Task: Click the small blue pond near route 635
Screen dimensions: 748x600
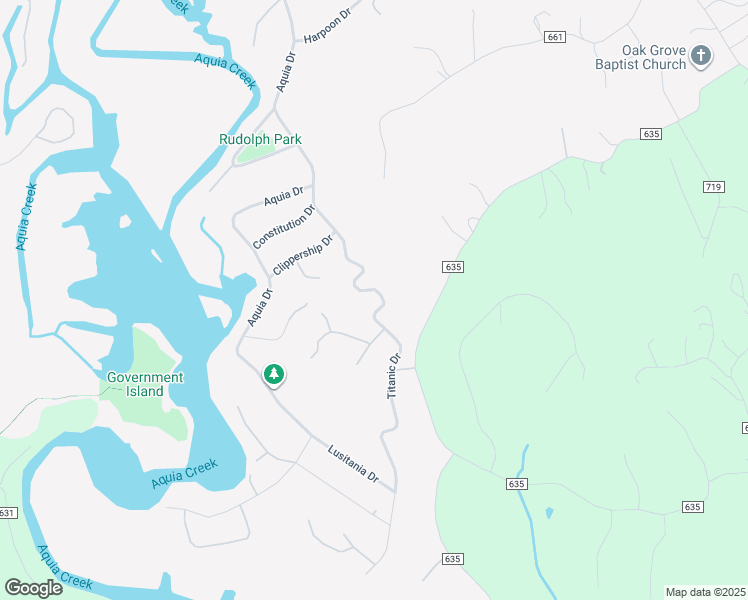Action: pyautogui.click(x=550, y=513)
